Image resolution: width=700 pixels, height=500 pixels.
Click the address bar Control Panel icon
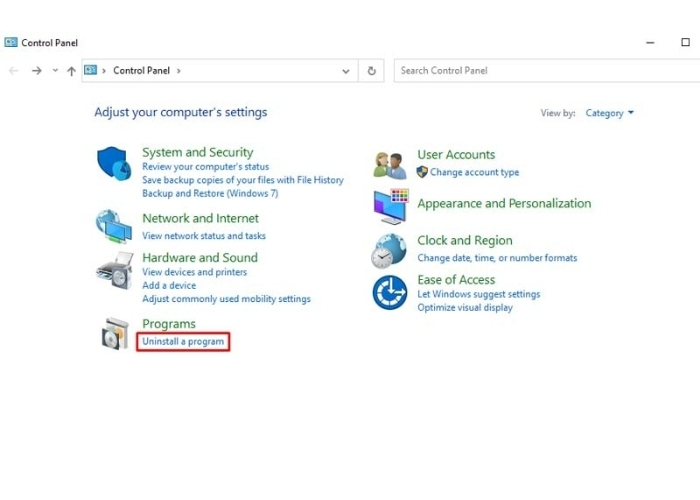point(91,70)
